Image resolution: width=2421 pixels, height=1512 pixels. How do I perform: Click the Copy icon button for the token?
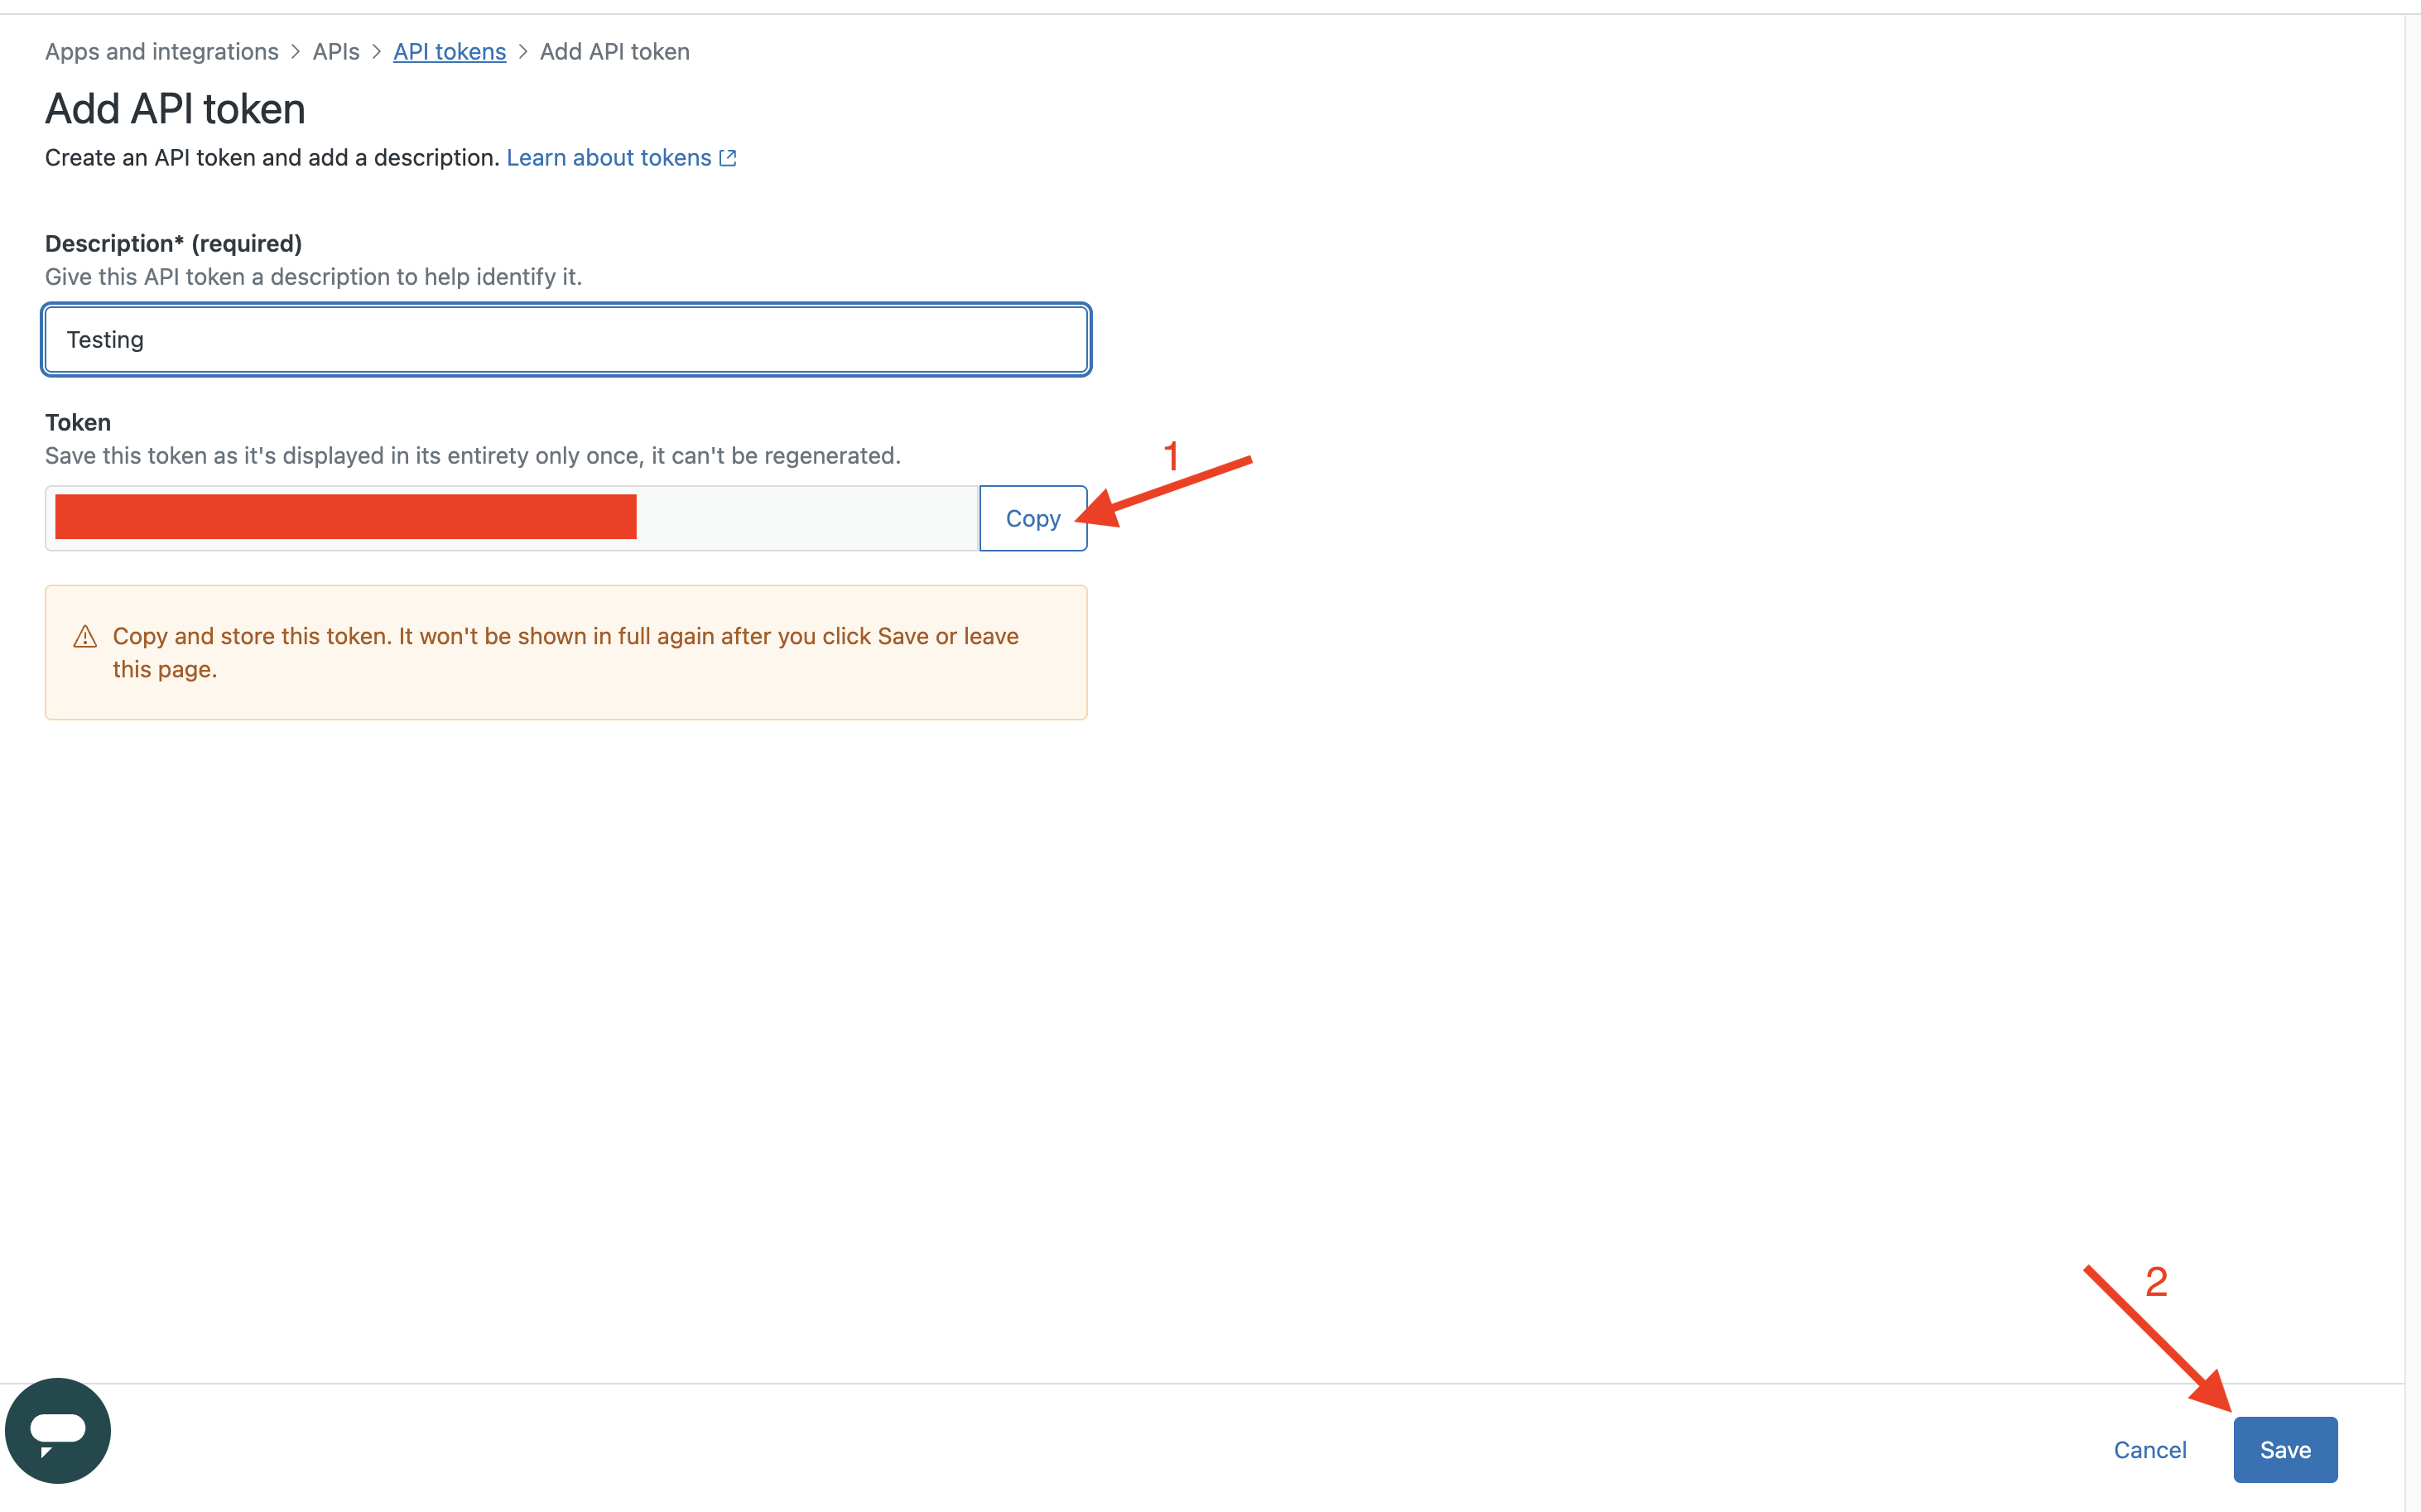[x=1032, y=518]
